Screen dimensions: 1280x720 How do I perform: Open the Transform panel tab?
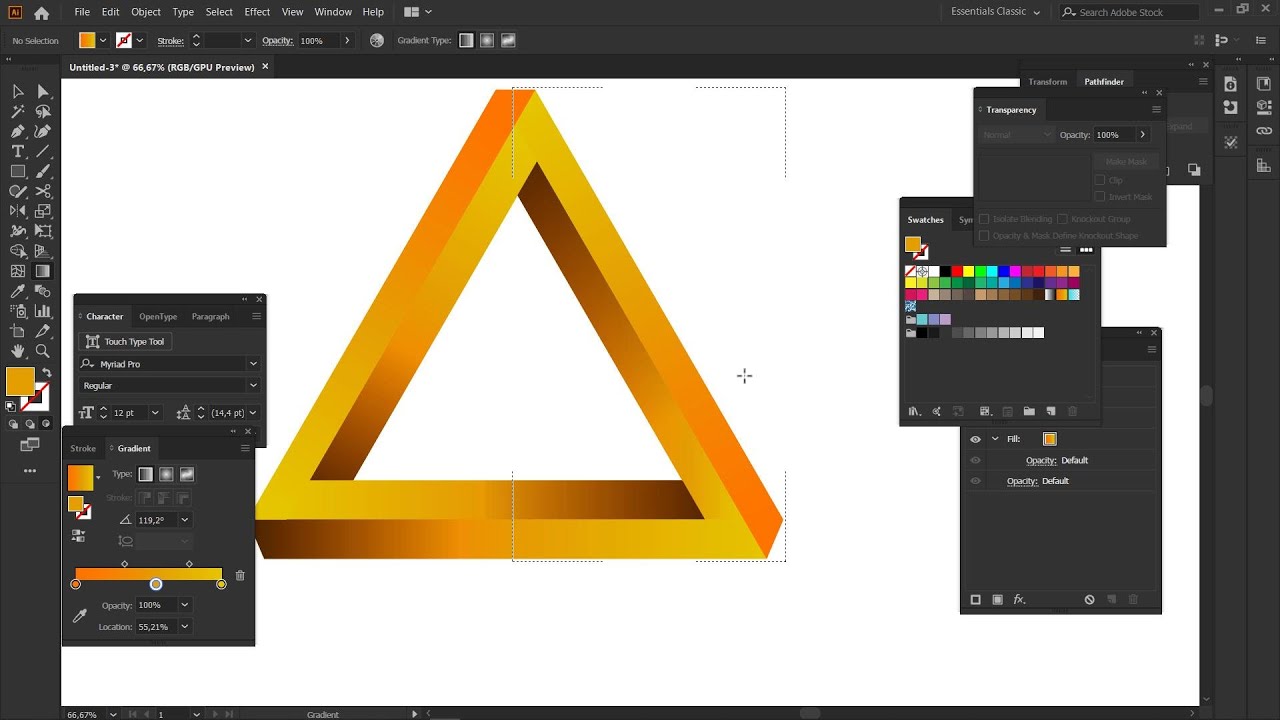(x=1047, y=82)
